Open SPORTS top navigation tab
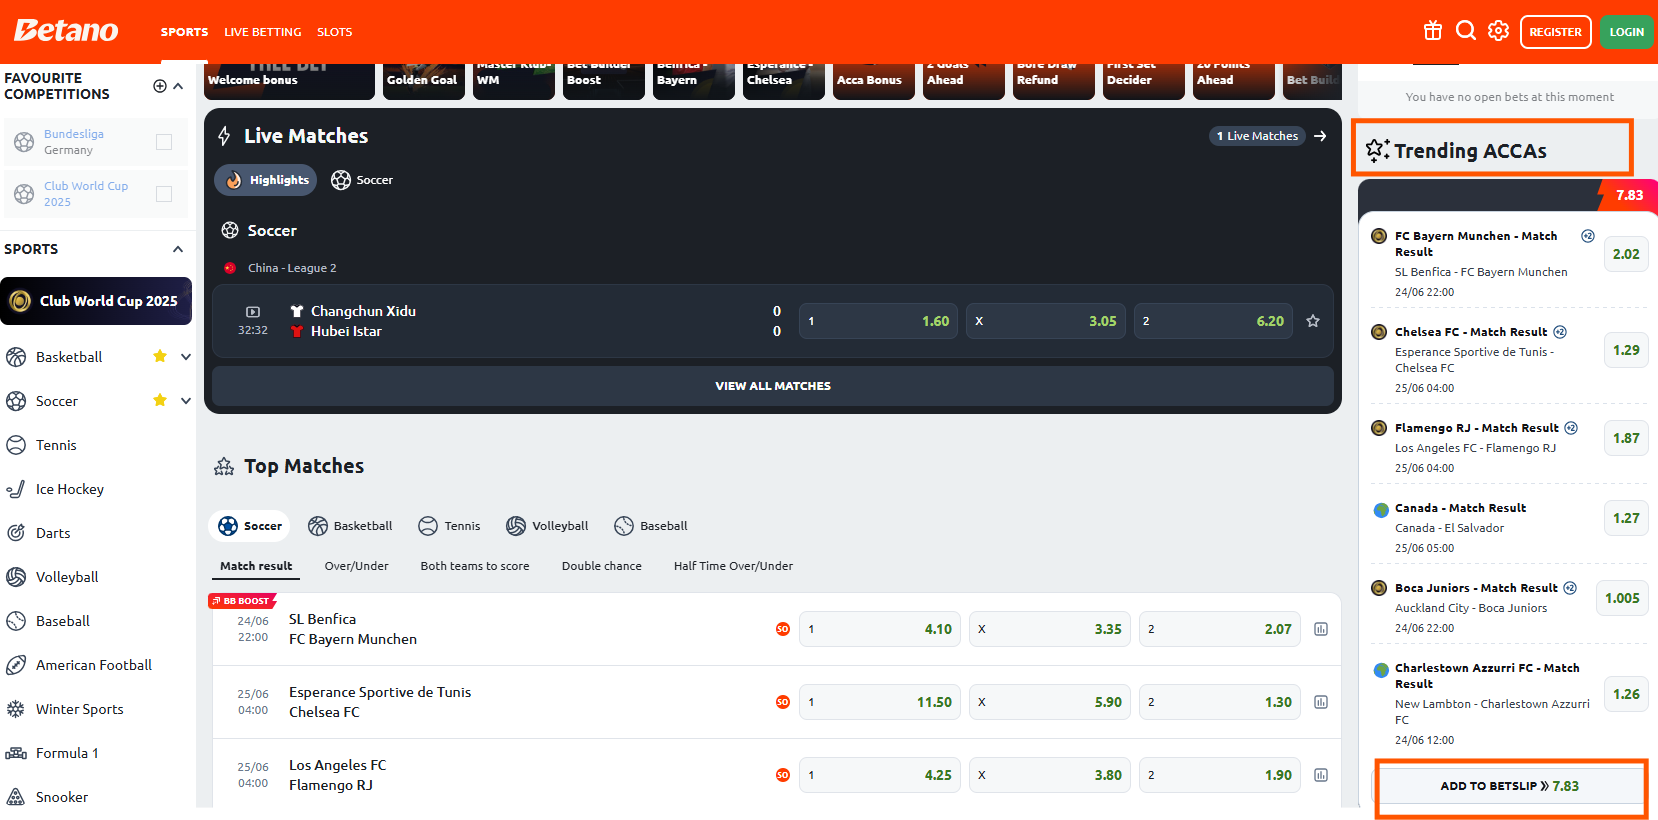The width and height of the screenshot is (1658, 820). 185,32
